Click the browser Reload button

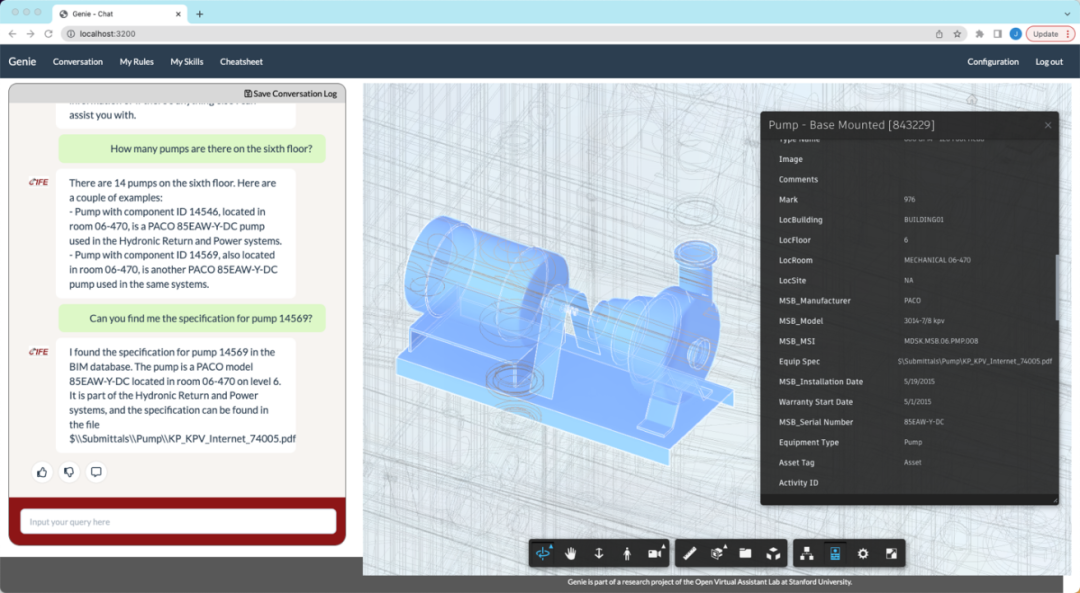(48, 34)
